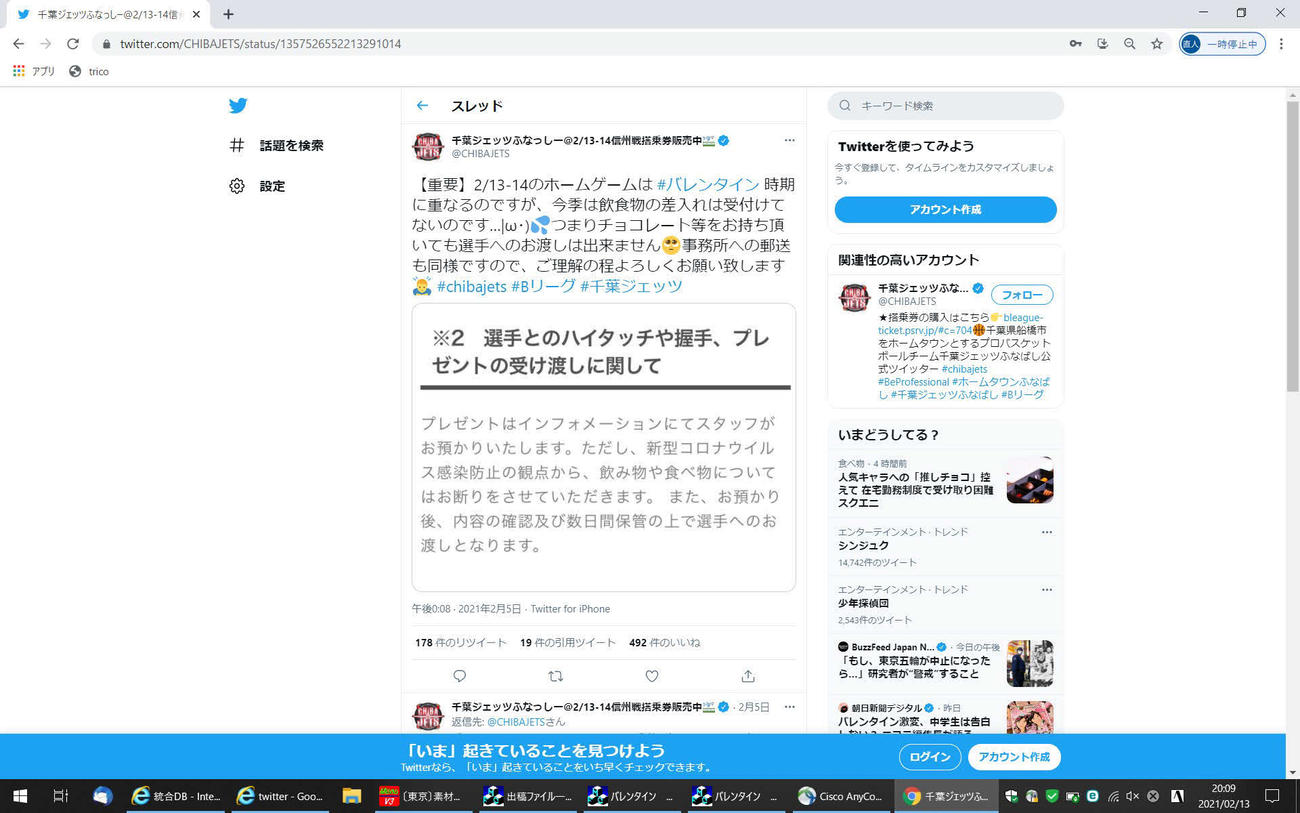The image size is (1300, 813).
Task: Open 19 件の引用ツイート list
Action: point(568,642)
